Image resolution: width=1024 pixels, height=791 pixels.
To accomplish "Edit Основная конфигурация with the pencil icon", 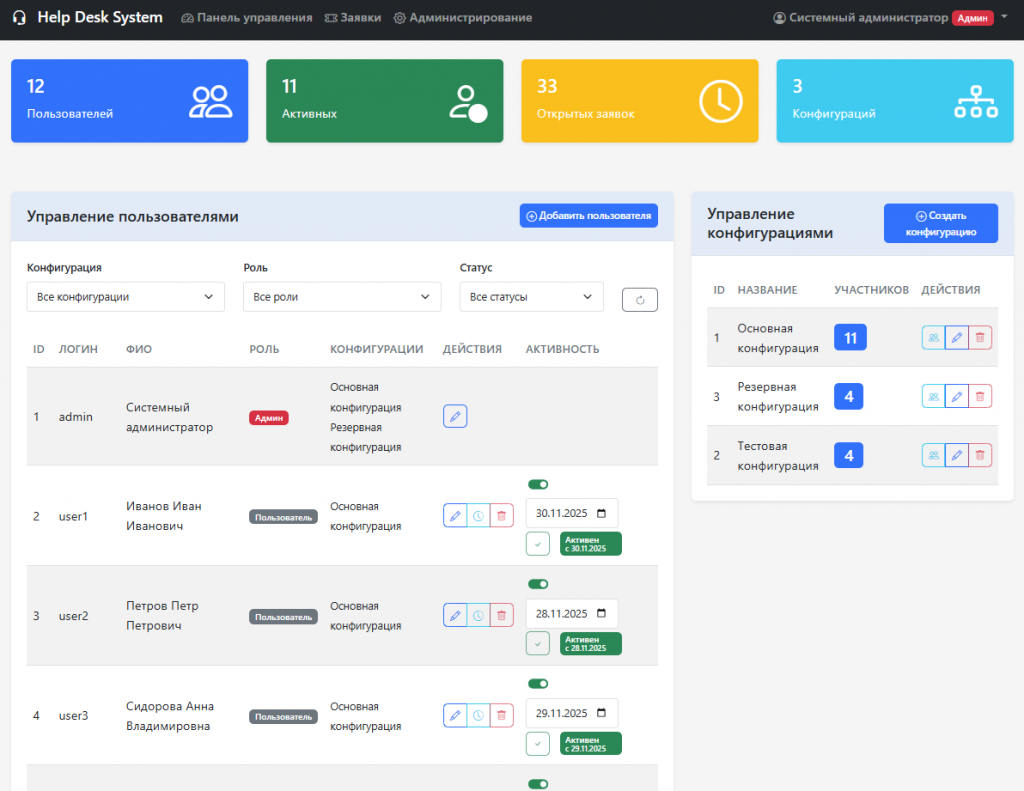I will [957, 338].
